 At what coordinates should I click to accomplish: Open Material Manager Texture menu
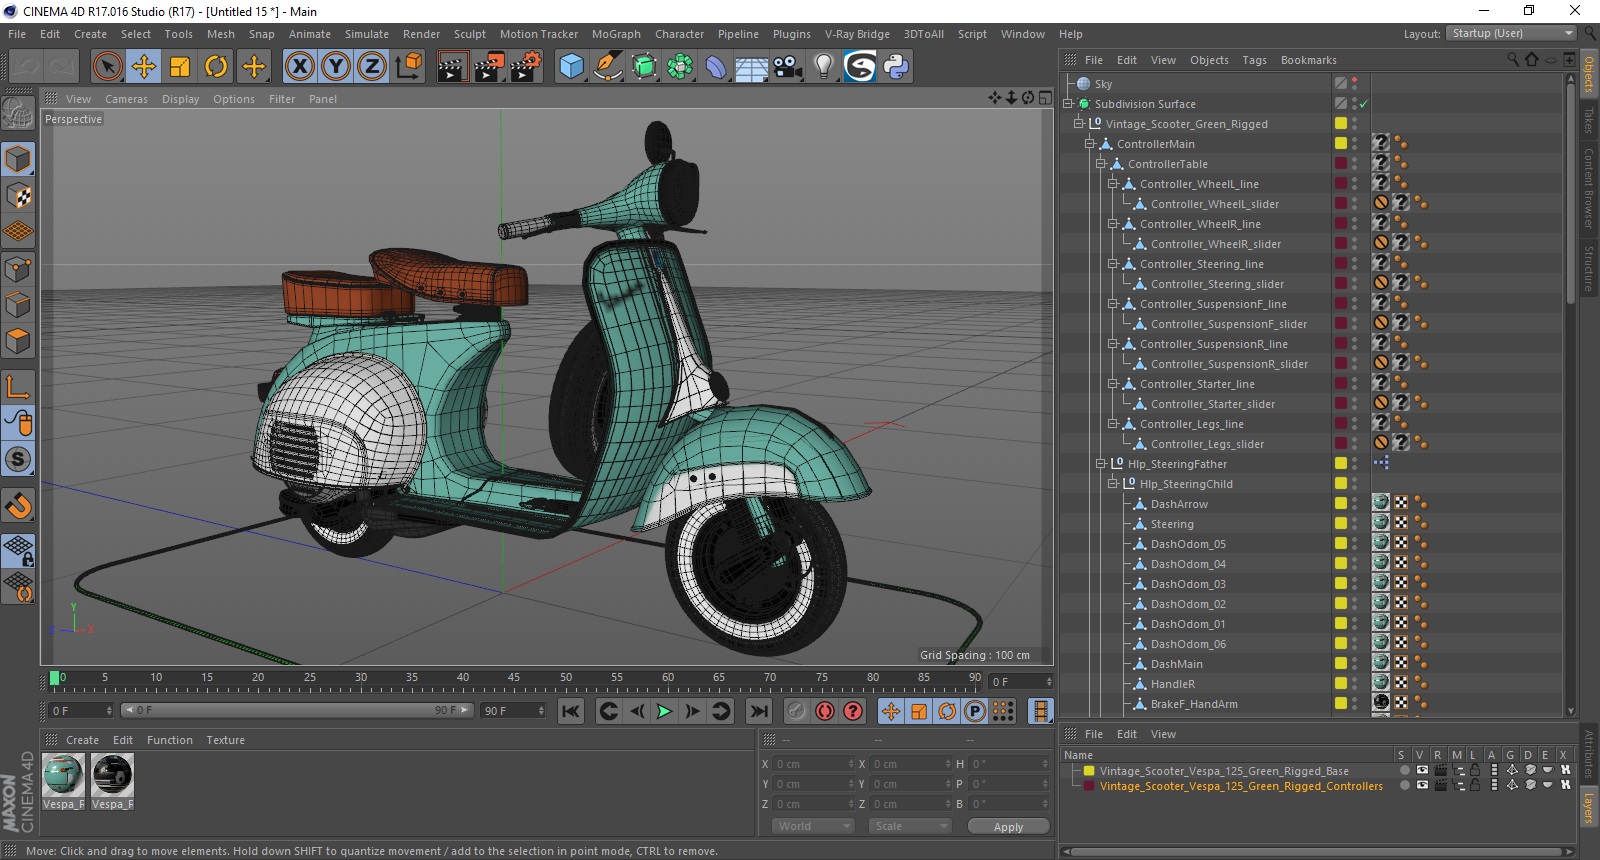pos(226,740)
